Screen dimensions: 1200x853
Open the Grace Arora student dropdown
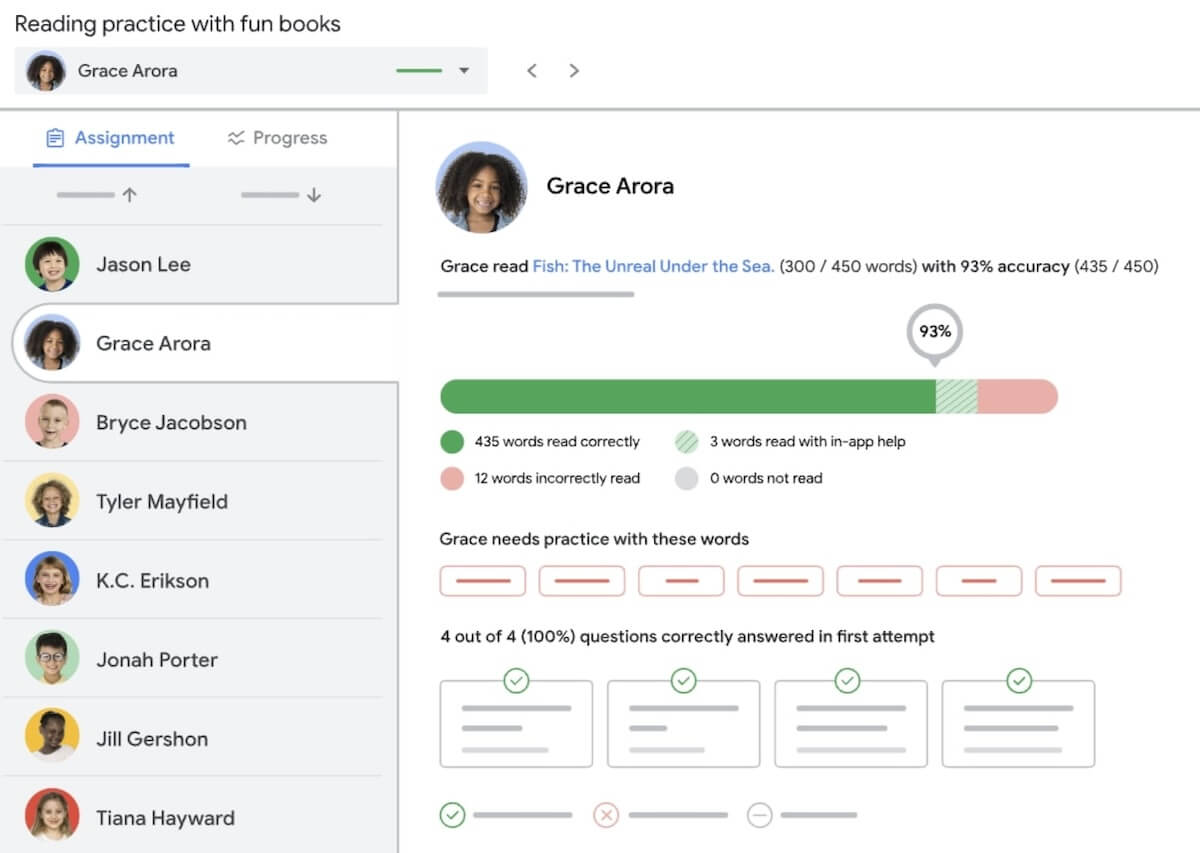[463, 71]
